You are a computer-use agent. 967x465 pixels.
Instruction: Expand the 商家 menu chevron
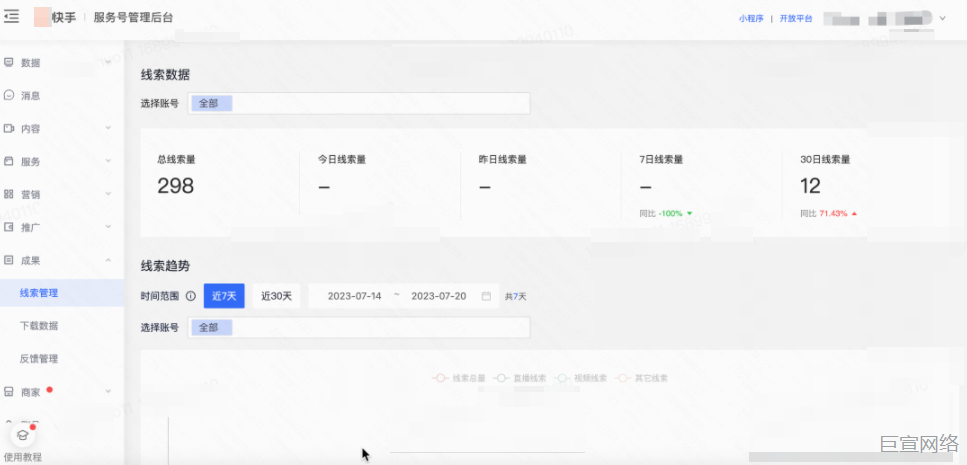[x=108, y=391]
